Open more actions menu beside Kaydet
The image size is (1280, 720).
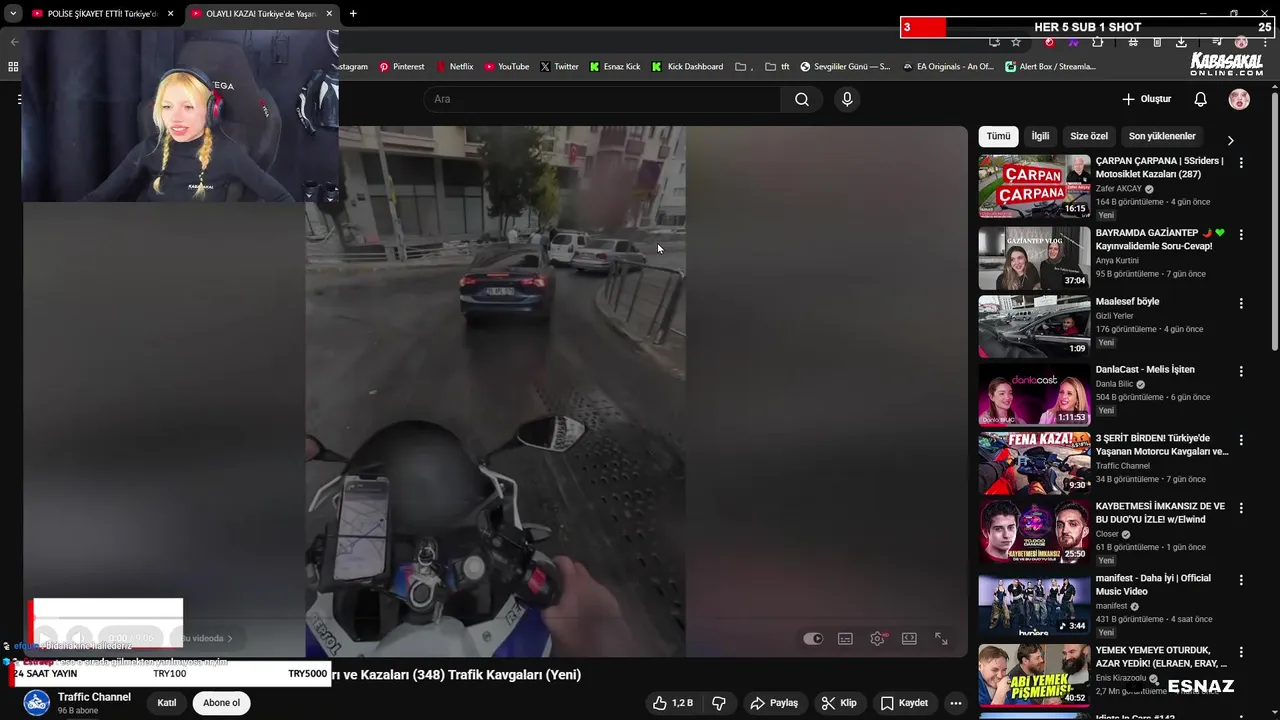point(956,703)
